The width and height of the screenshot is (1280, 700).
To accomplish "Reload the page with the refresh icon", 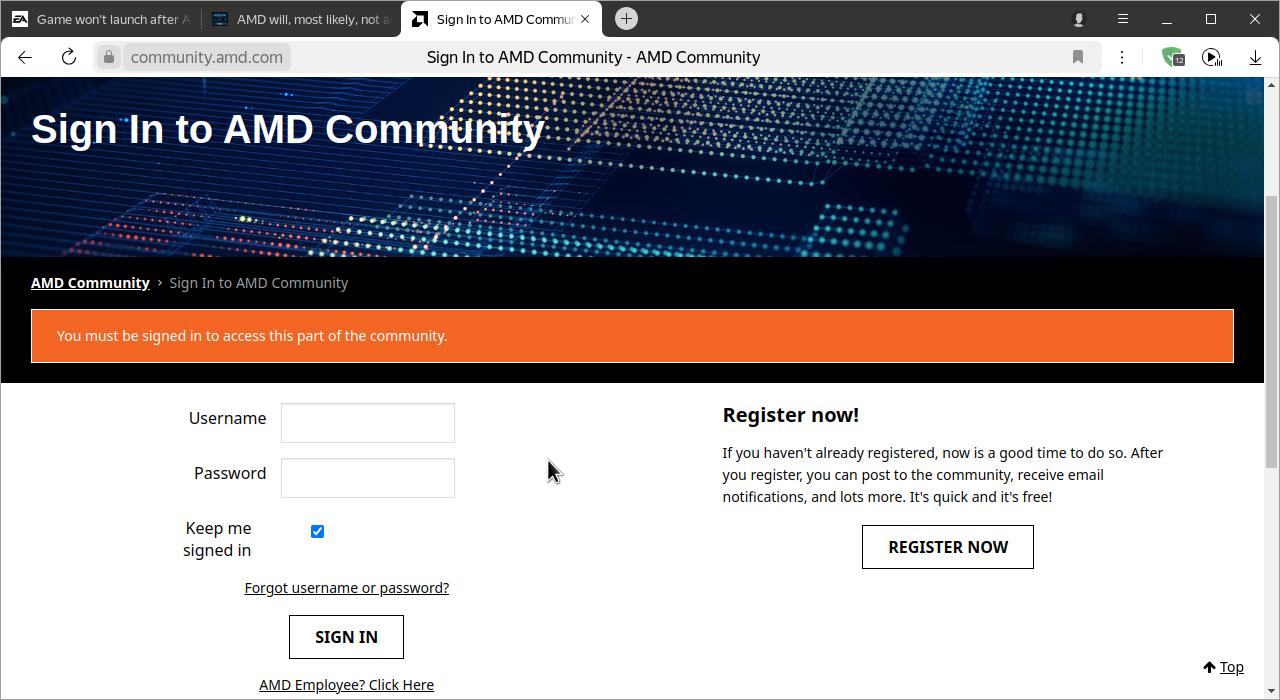I will click(x=69, y=57).
